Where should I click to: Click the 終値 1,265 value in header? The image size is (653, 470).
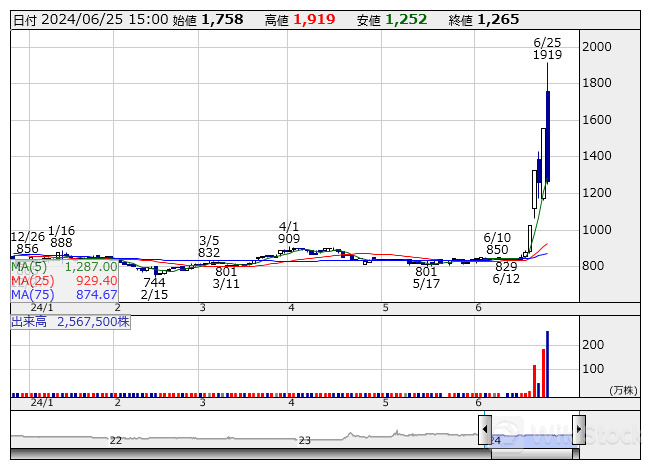pyautogui.click(x=498, y=19)
